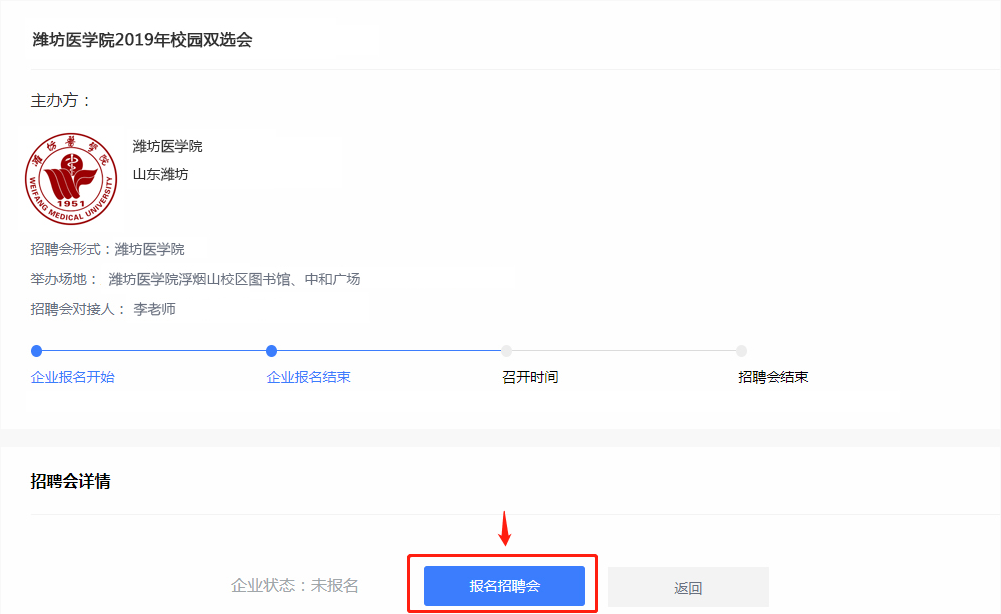Viewport: 1001px width, 614px height.
Task: Click the 报名招聘会 button
Action: coord(504,586)
